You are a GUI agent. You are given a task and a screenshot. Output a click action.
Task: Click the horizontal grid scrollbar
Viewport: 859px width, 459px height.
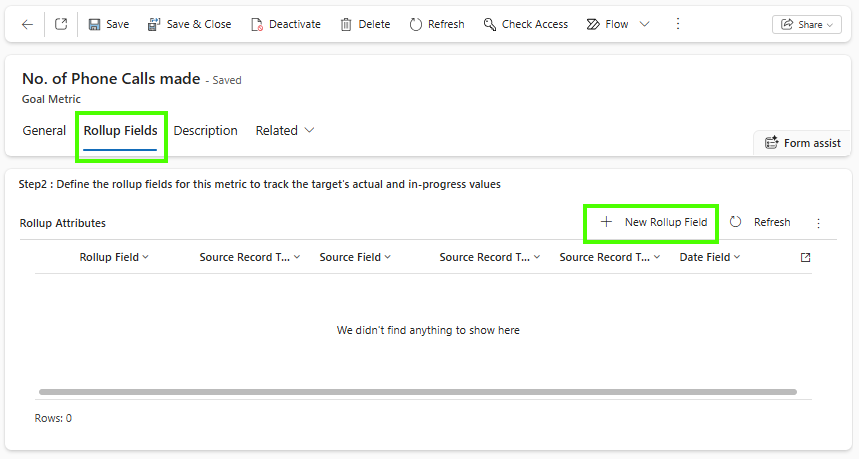pyautogui.click(x=417, y=392)
